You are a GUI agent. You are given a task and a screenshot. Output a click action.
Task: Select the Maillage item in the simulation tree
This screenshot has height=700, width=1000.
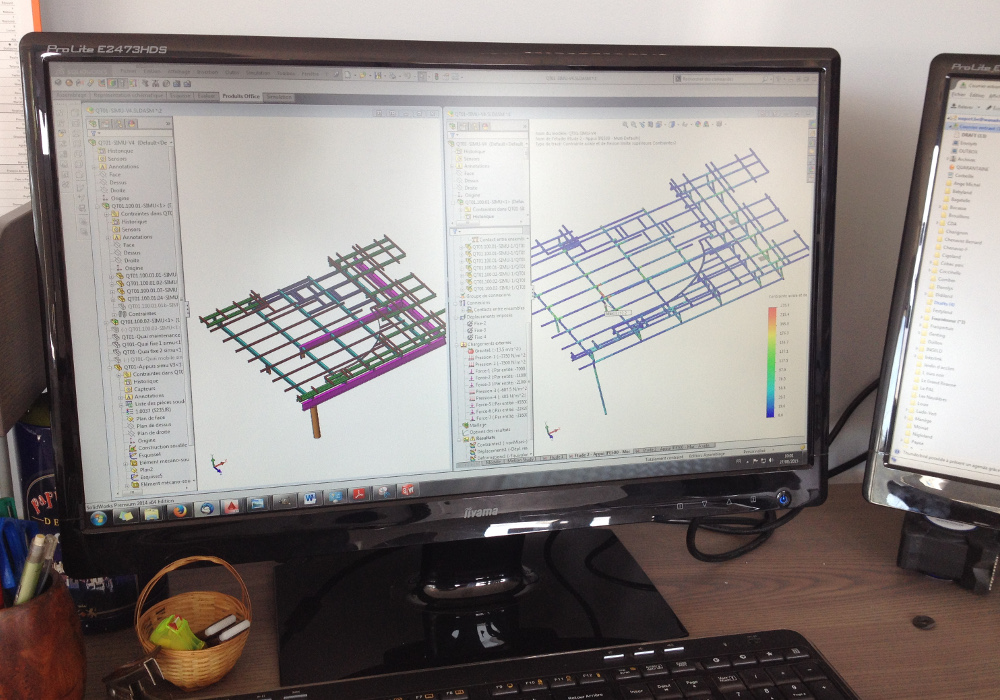click(473, 425)
